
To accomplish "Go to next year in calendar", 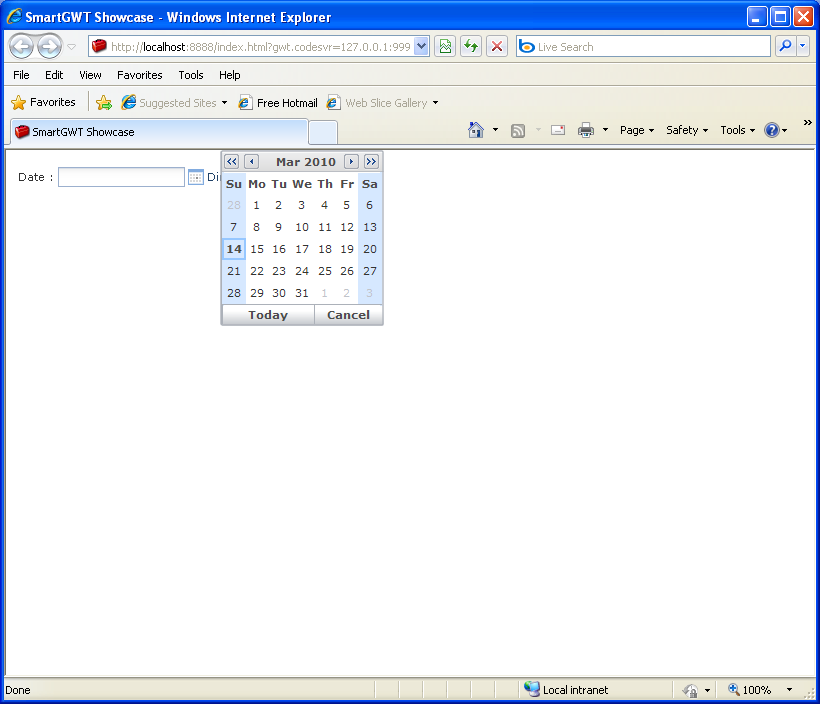I will tap(371, 162).
